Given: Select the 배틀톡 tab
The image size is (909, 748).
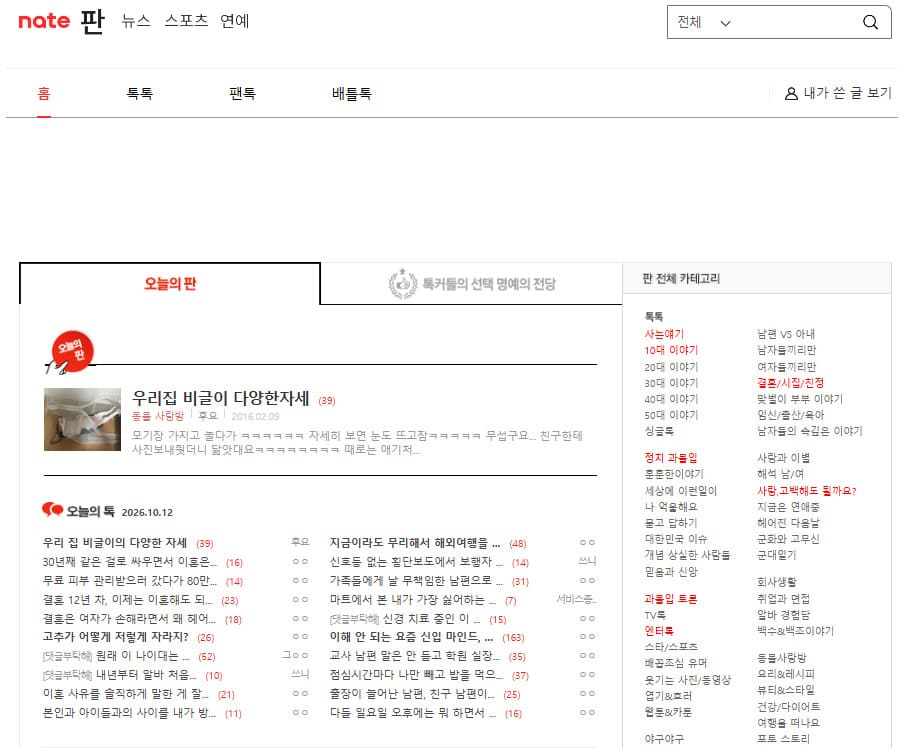Looking at the screenshot, I should pos(351,93).
